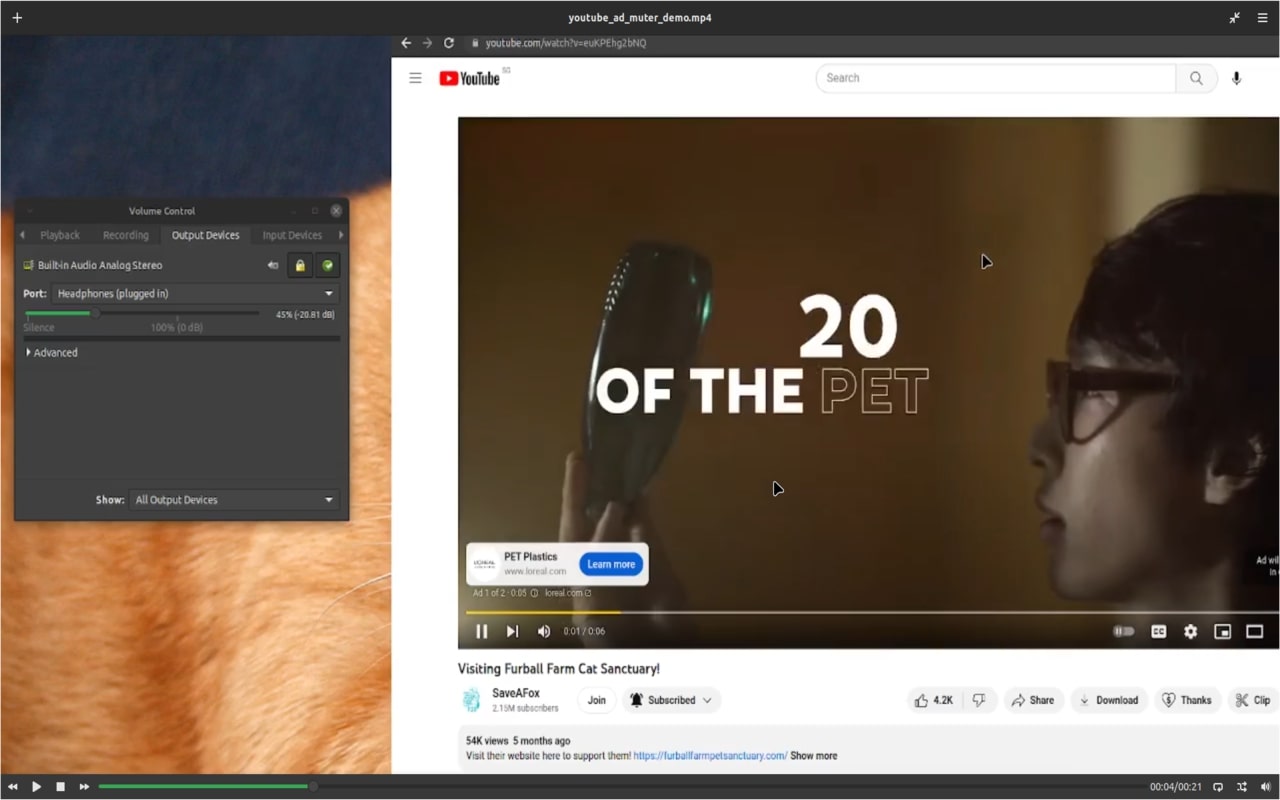1280x800 pixels.
Task: Focus the YouTube Search field
Action: tap(996, 78)
